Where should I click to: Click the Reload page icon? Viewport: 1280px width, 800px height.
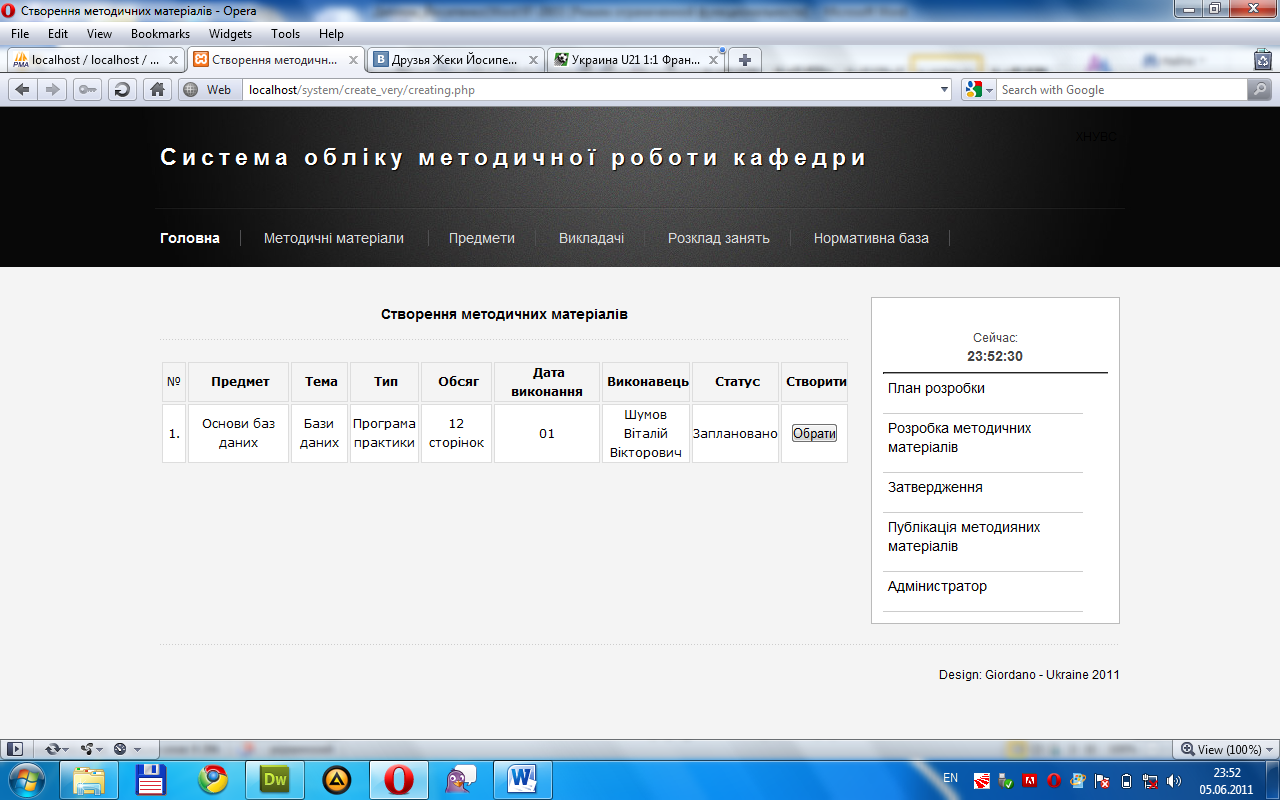click(122, 90)
